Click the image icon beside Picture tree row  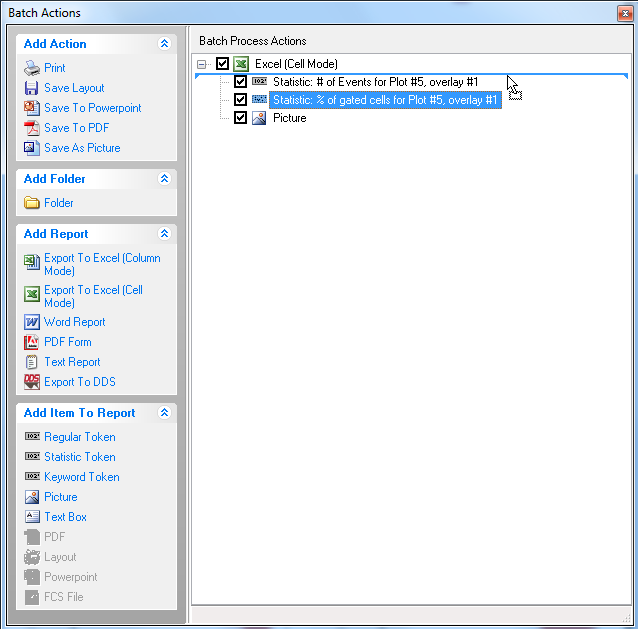click(x=259, y=118)
